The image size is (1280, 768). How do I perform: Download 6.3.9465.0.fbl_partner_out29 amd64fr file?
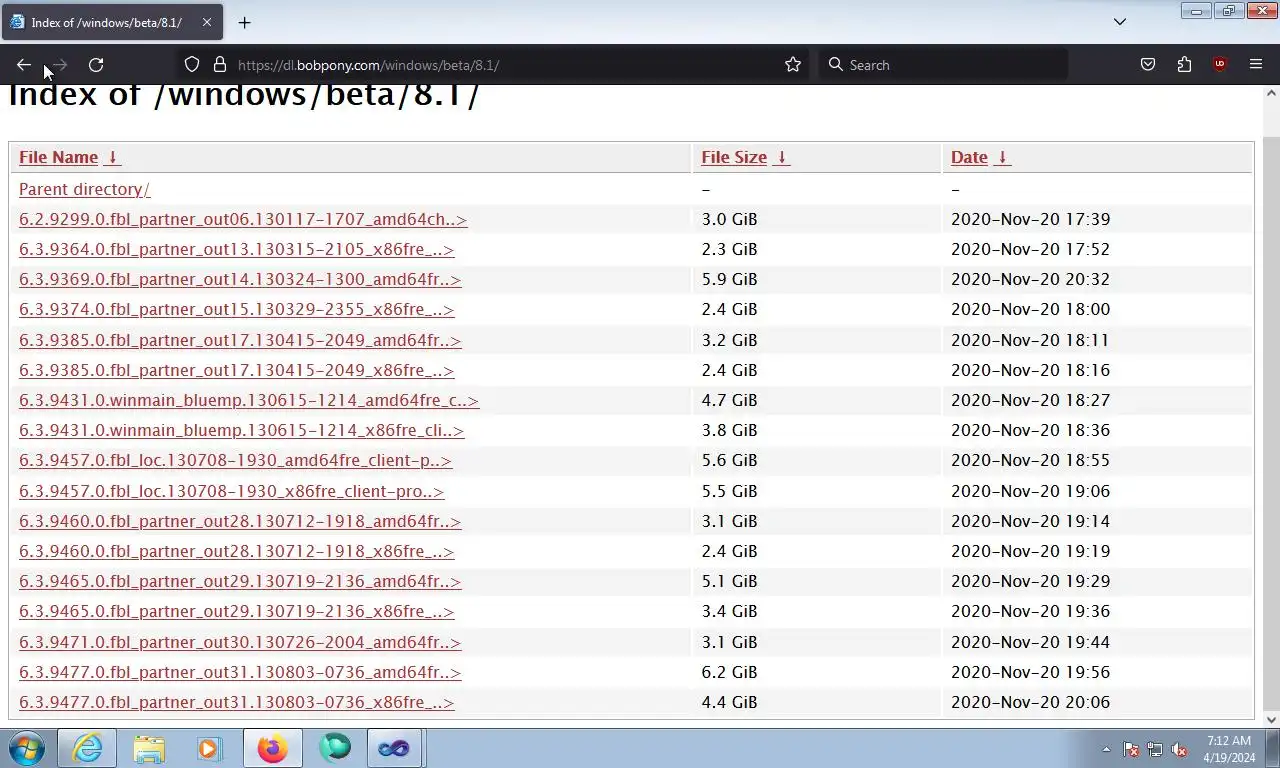point(240,581)
